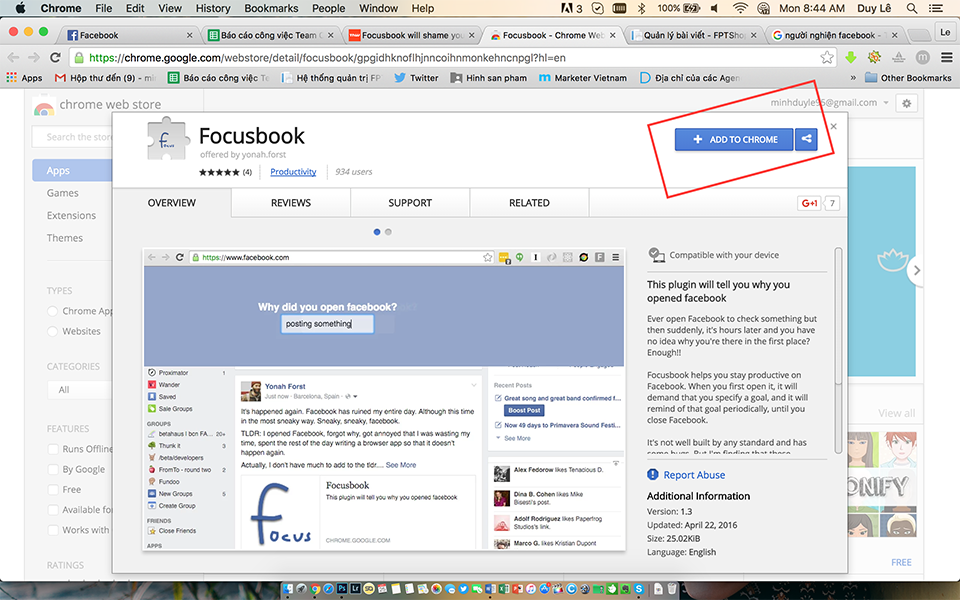Switch to the RELATED tab
The image size is (960, 600).
coord(530,203)
